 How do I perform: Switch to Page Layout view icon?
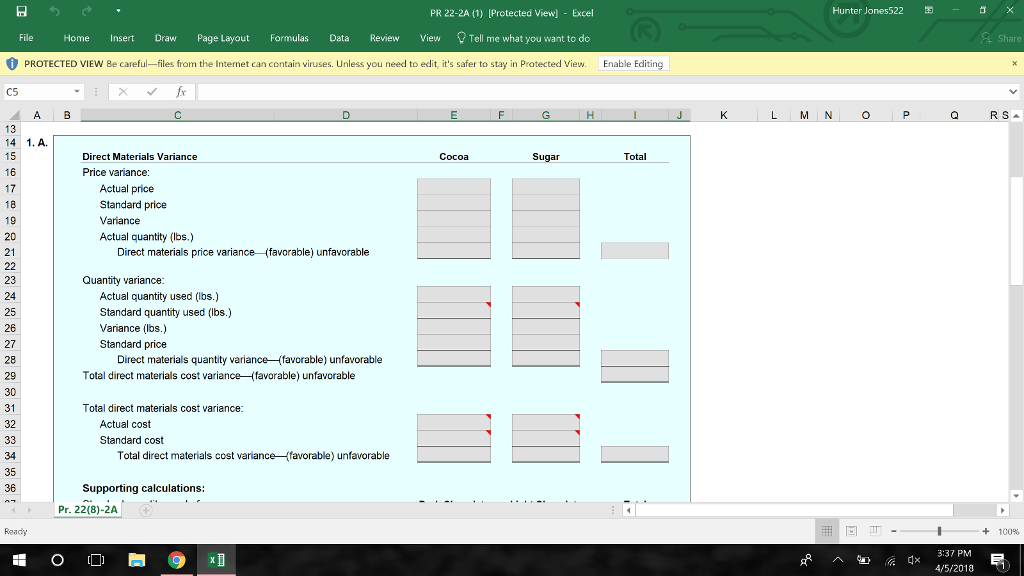(852, 531)
